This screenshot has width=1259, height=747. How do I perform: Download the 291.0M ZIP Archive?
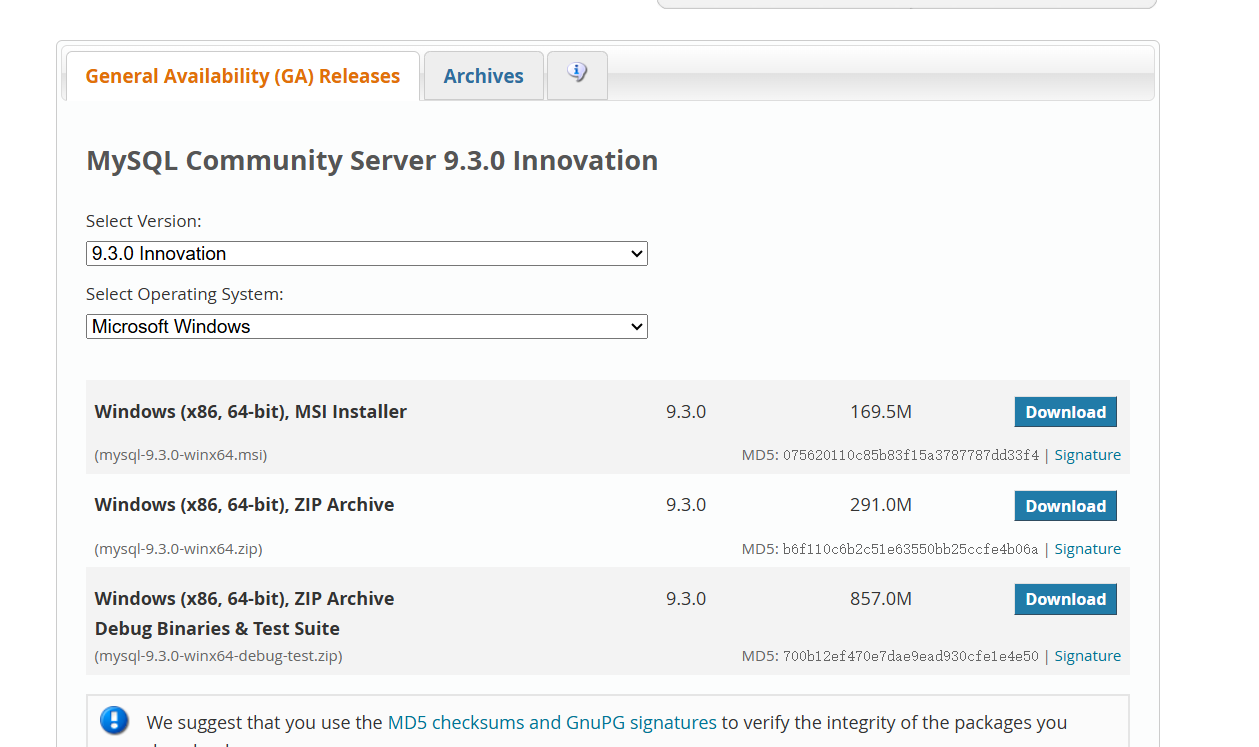tap(1066, 506)
